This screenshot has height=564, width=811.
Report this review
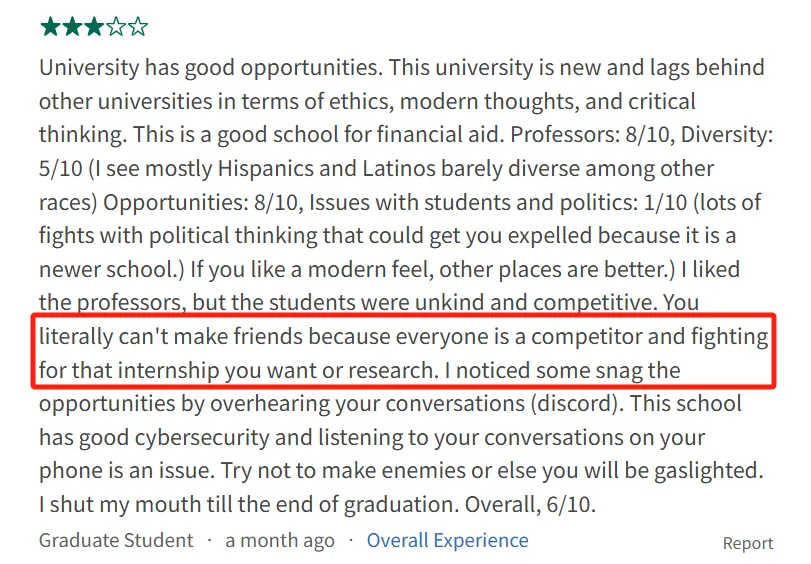[x=748, y=543]
